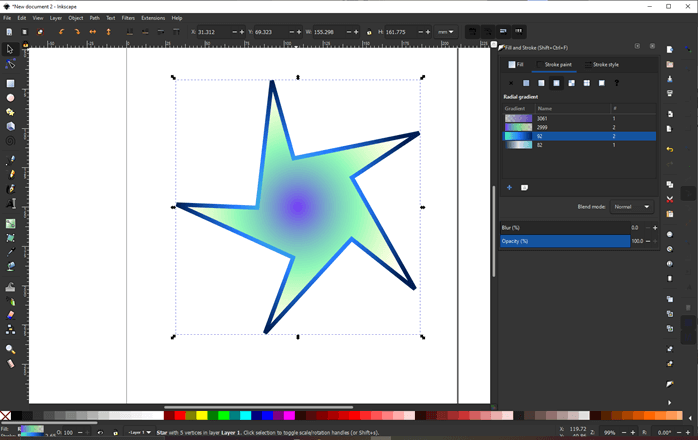Screen dimensions: 698x440
Task: Flip the selection horizontally
Action: pyautogui.click(x=93, y=32)
